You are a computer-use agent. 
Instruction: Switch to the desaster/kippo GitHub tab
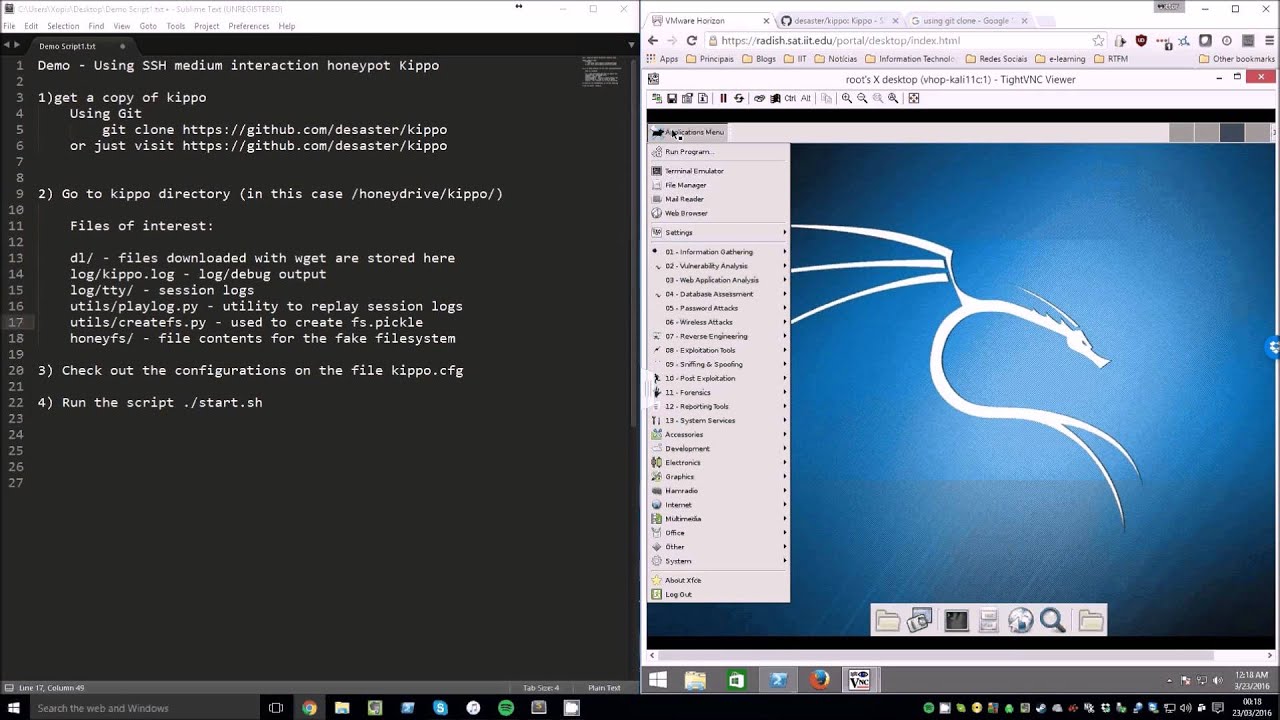pos(837,20)
